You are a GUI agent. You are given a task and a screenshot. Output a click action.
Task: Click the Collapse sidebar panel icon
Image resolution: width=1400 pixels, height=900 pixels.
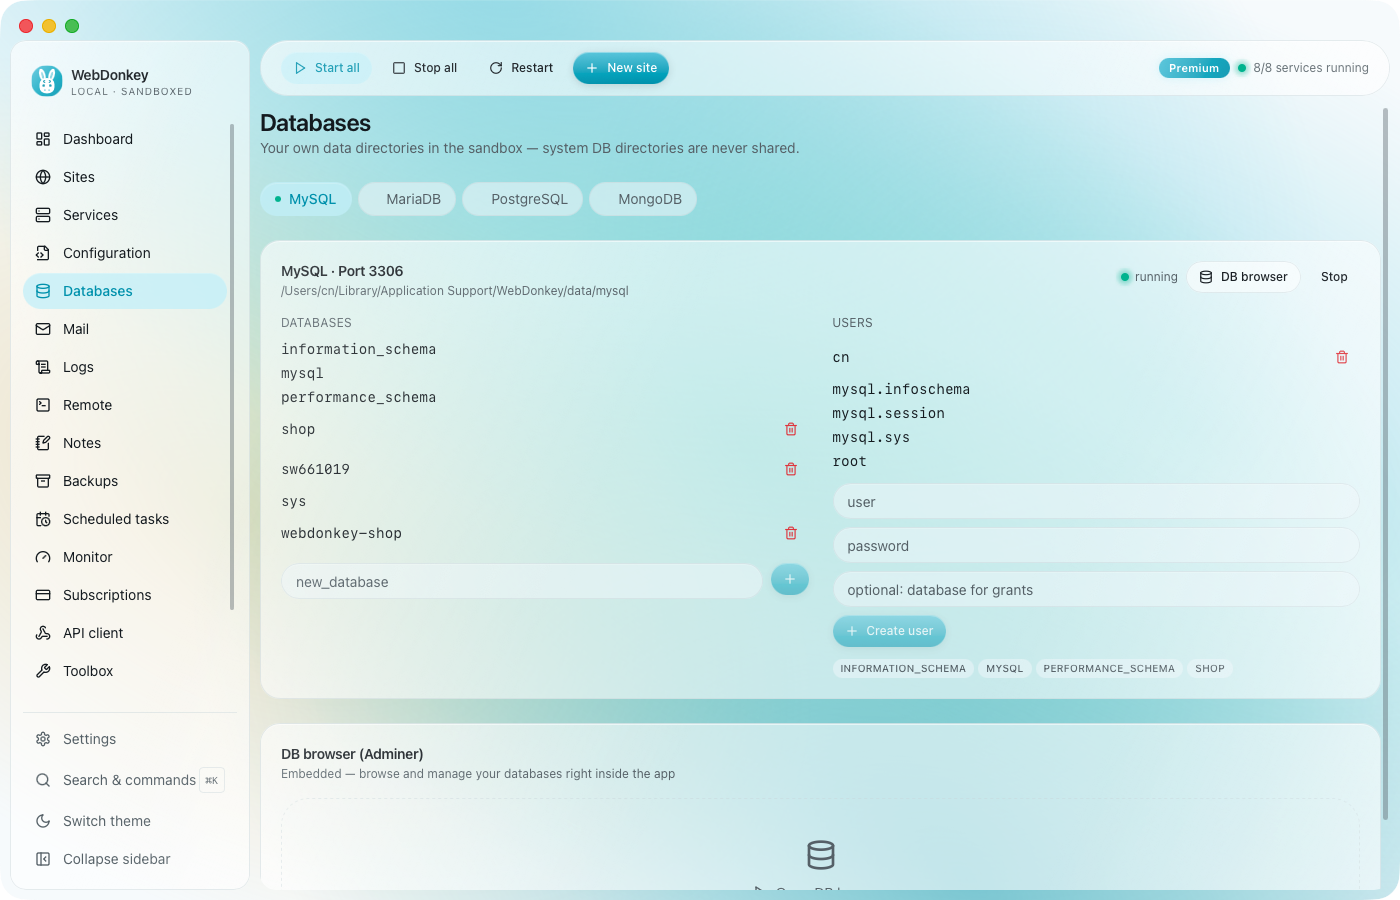pyautogui.click(x=43, y=859)
